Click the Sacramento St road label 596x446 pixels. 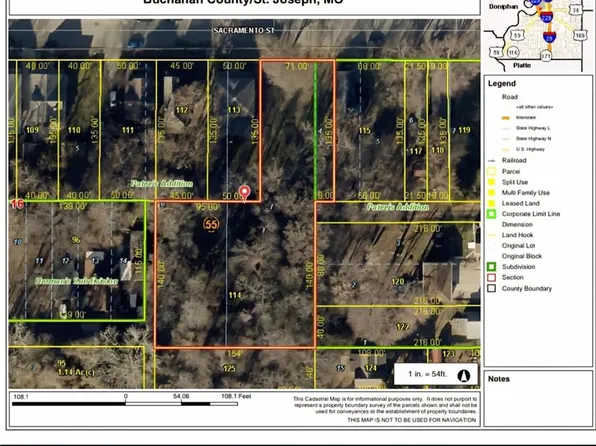pos(244,30)
